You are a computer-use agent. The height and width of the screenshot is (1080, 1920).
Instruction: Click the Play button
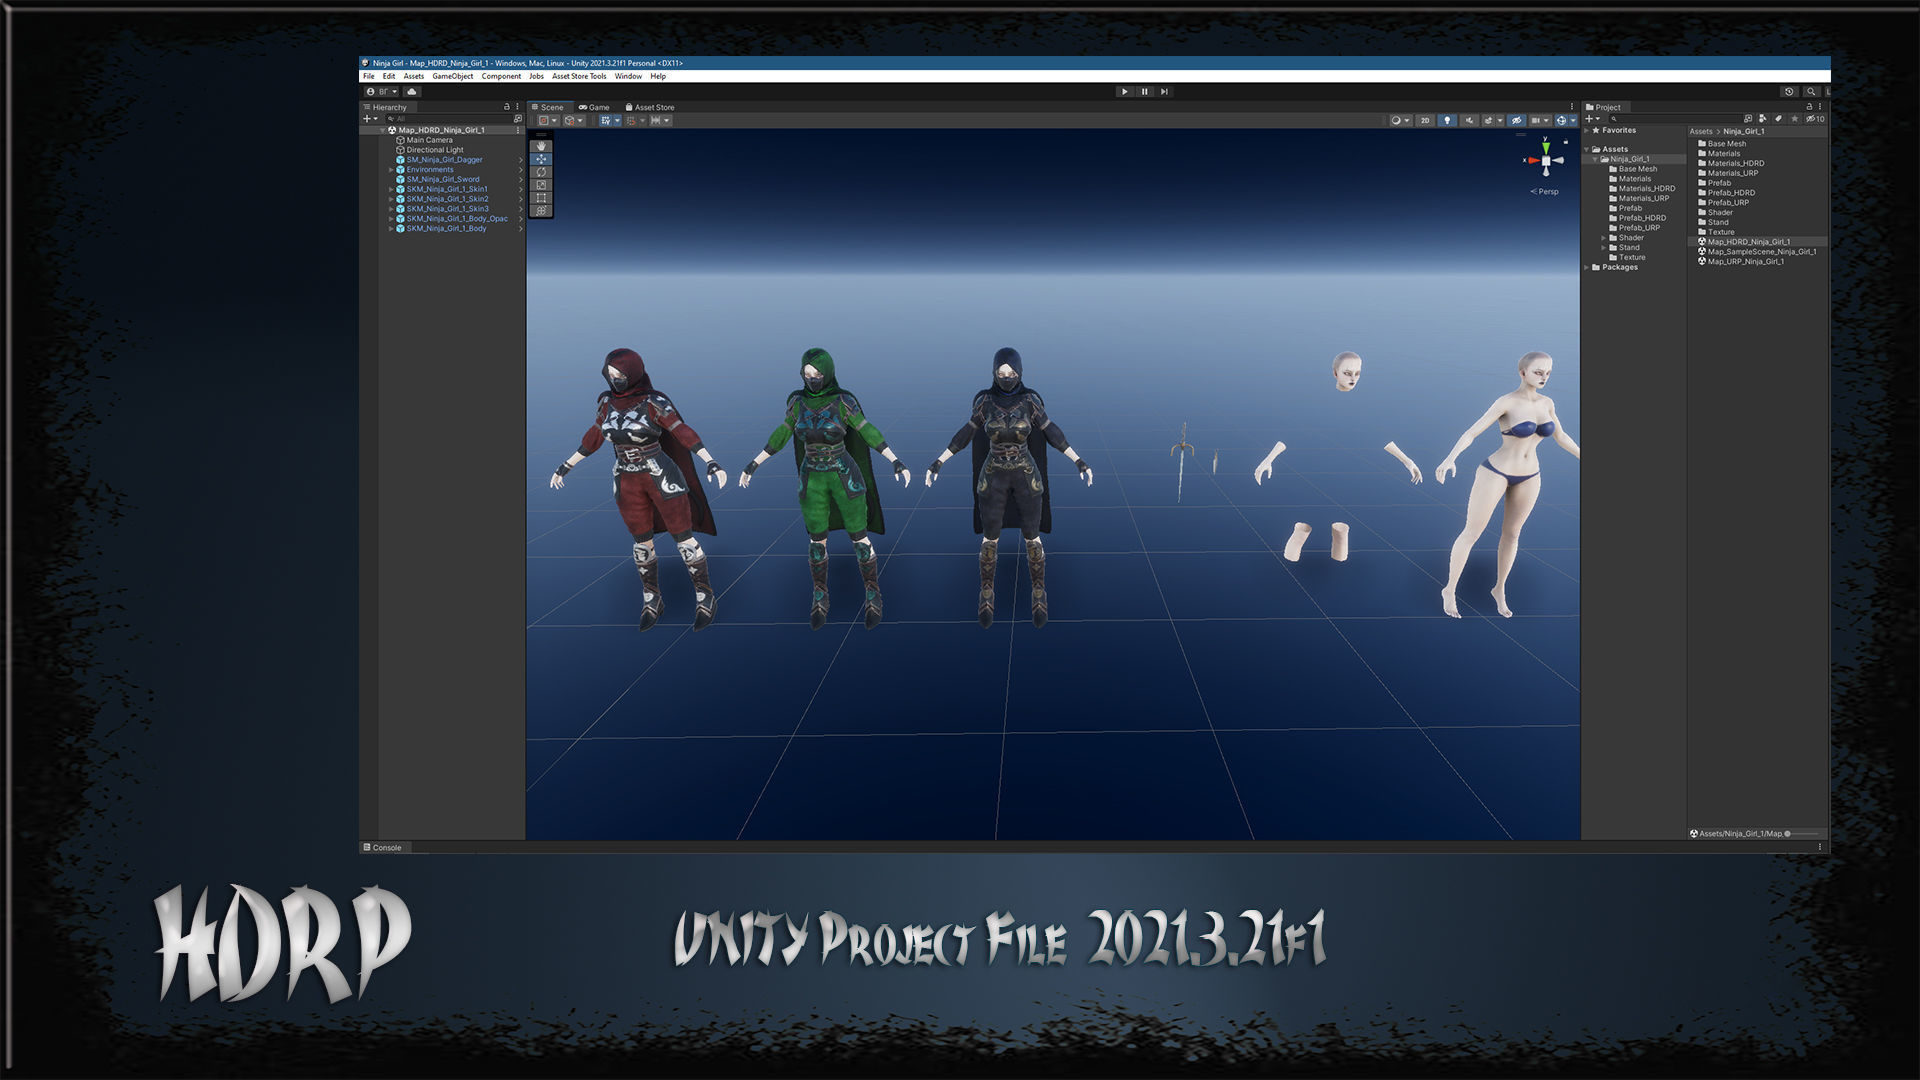pos(1124,92)
